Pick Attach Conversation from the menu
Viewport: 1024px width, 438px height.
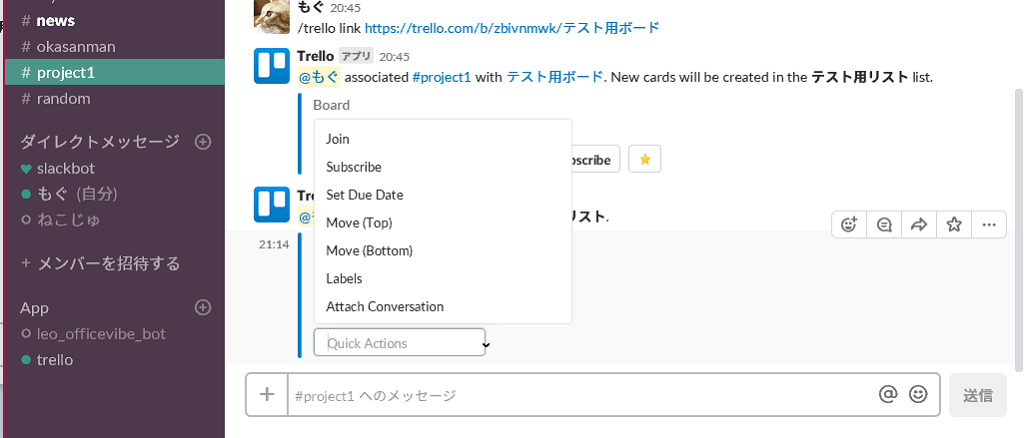coord(385,307)
